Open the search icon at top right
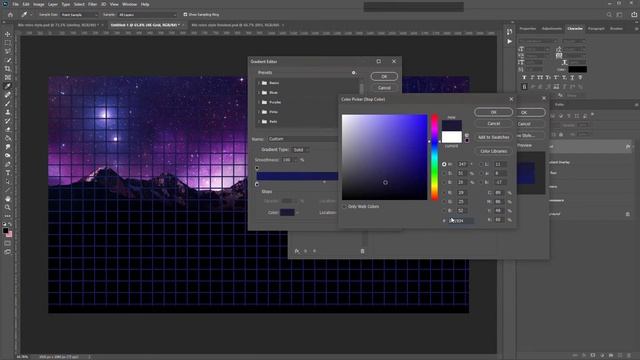640x360 pixels. [x=609, y=15]
